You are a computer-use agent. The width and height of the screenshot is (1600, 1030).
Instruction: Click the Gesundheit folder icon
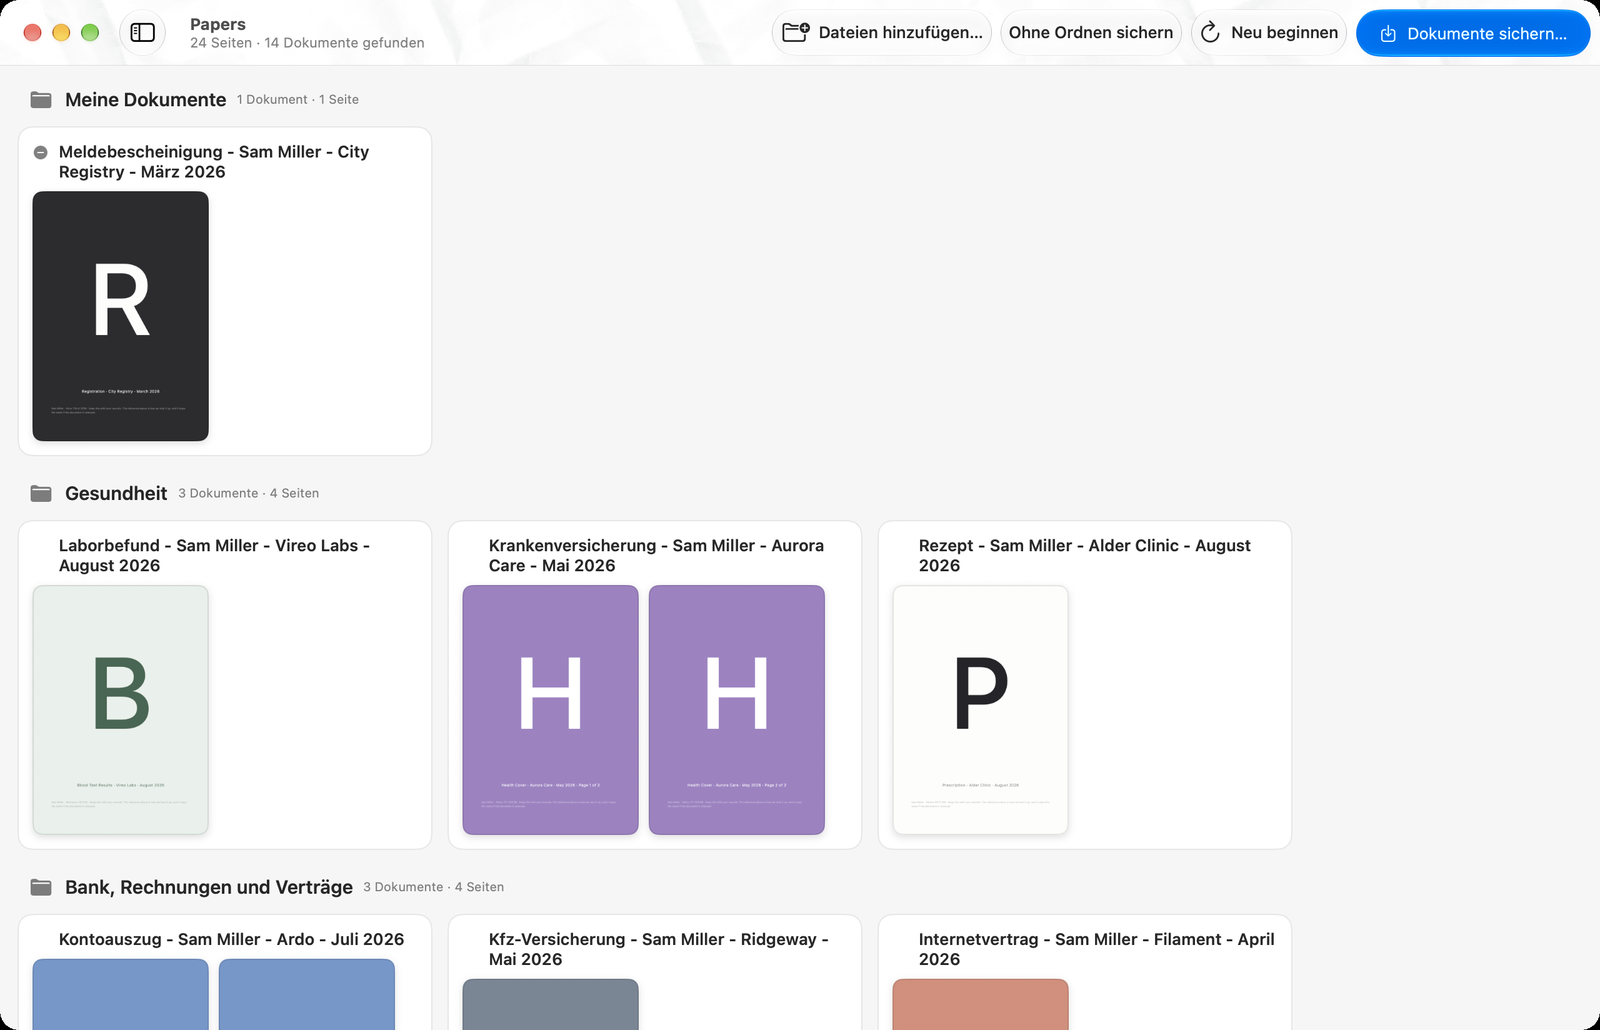41,494
